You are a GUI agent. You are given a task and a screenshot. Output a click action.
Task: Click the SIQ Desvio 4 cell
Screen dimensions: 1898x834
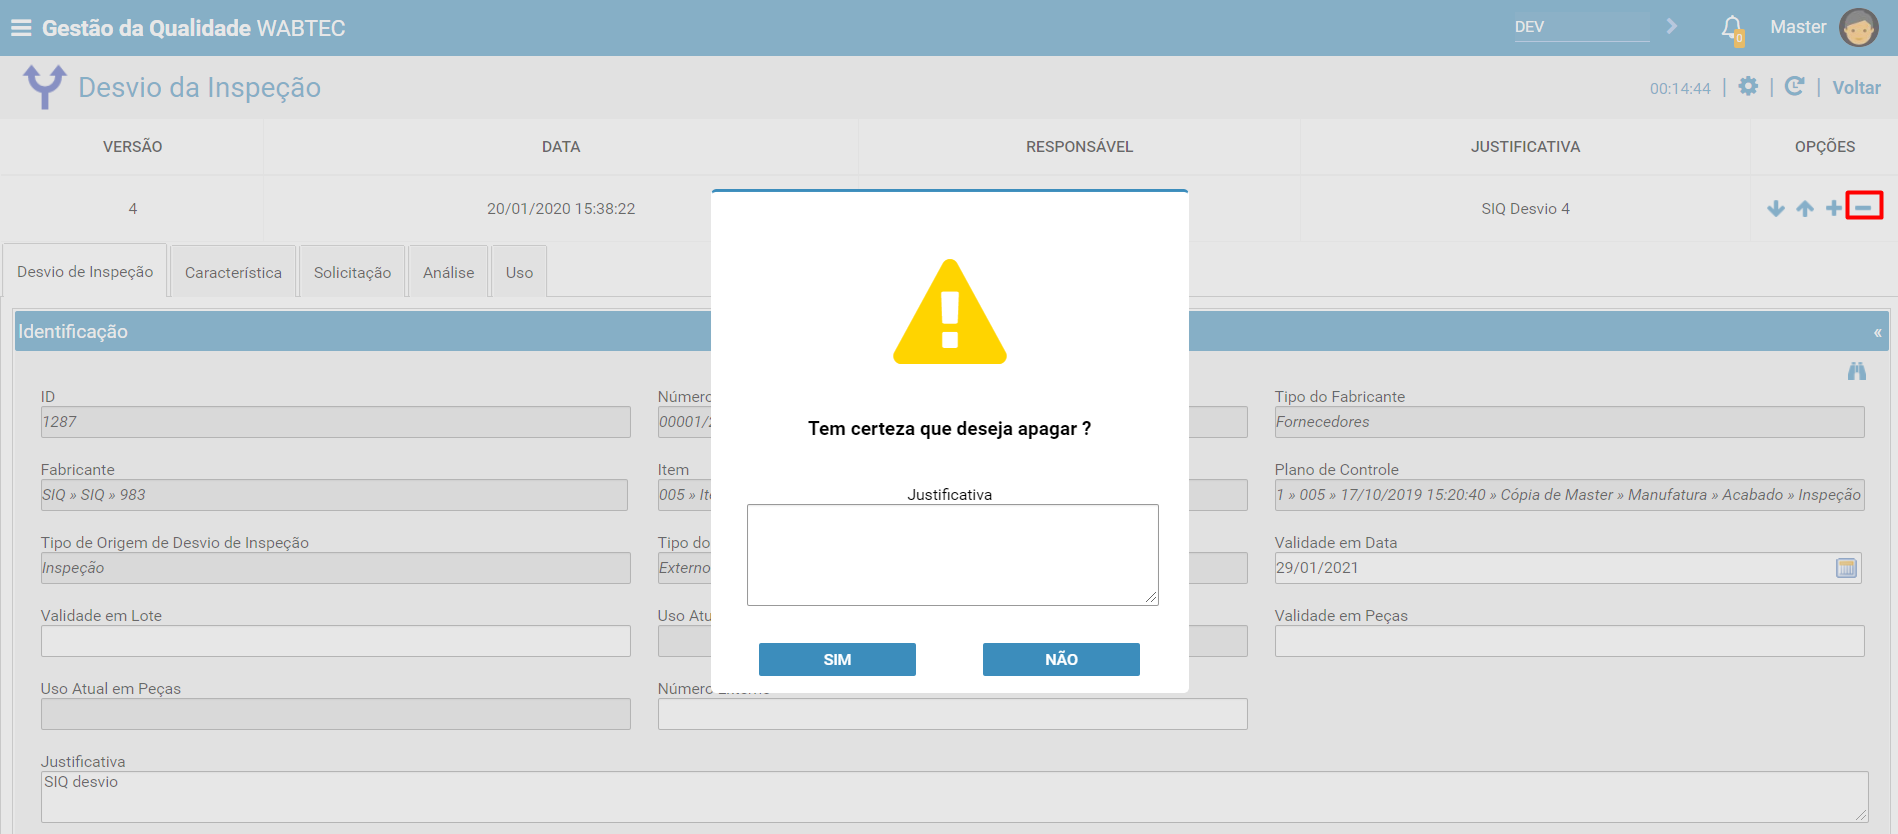pyautogui.click(x=1525, y=209)
